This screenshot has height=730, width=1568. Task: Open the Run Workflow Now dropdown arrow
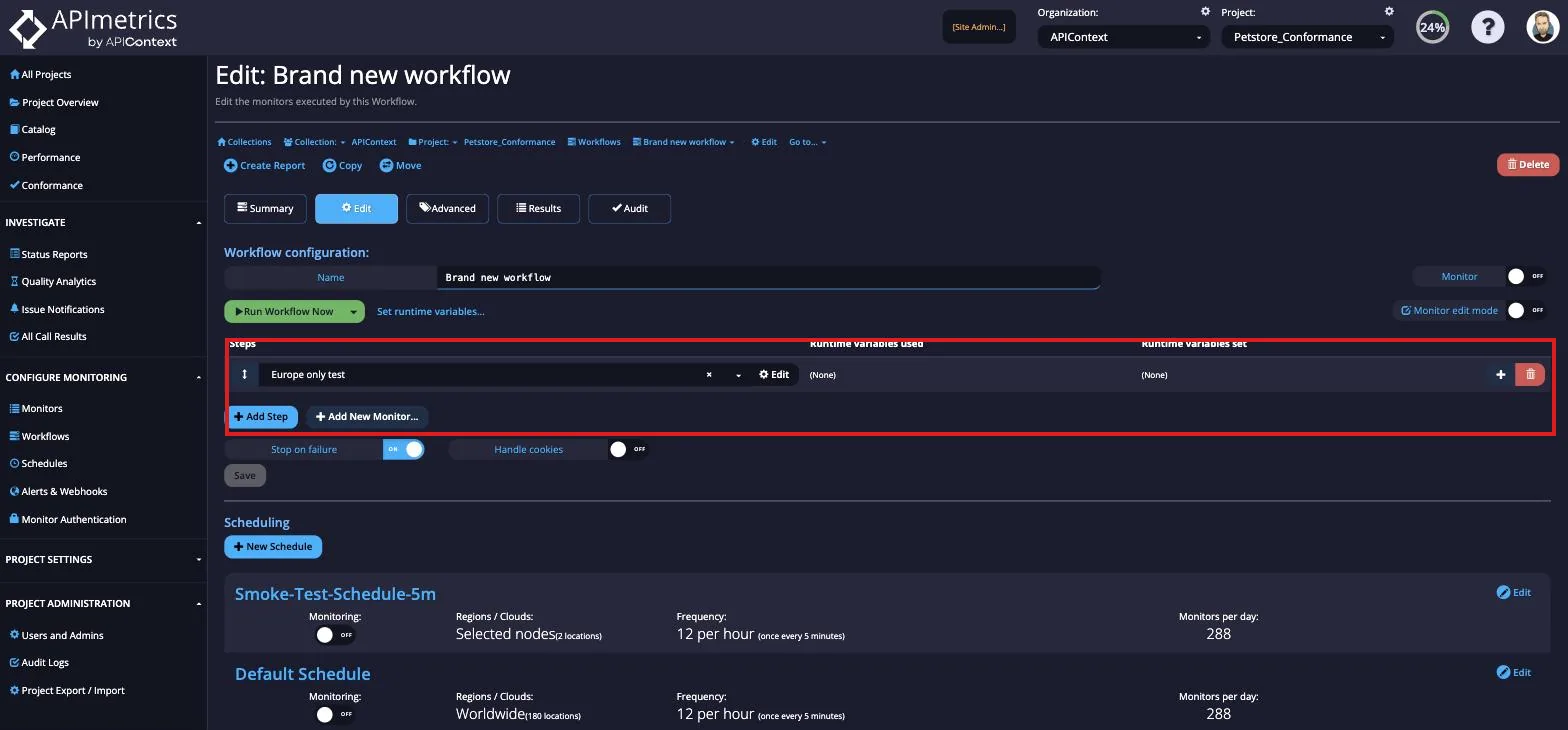(x=354, y=311)
